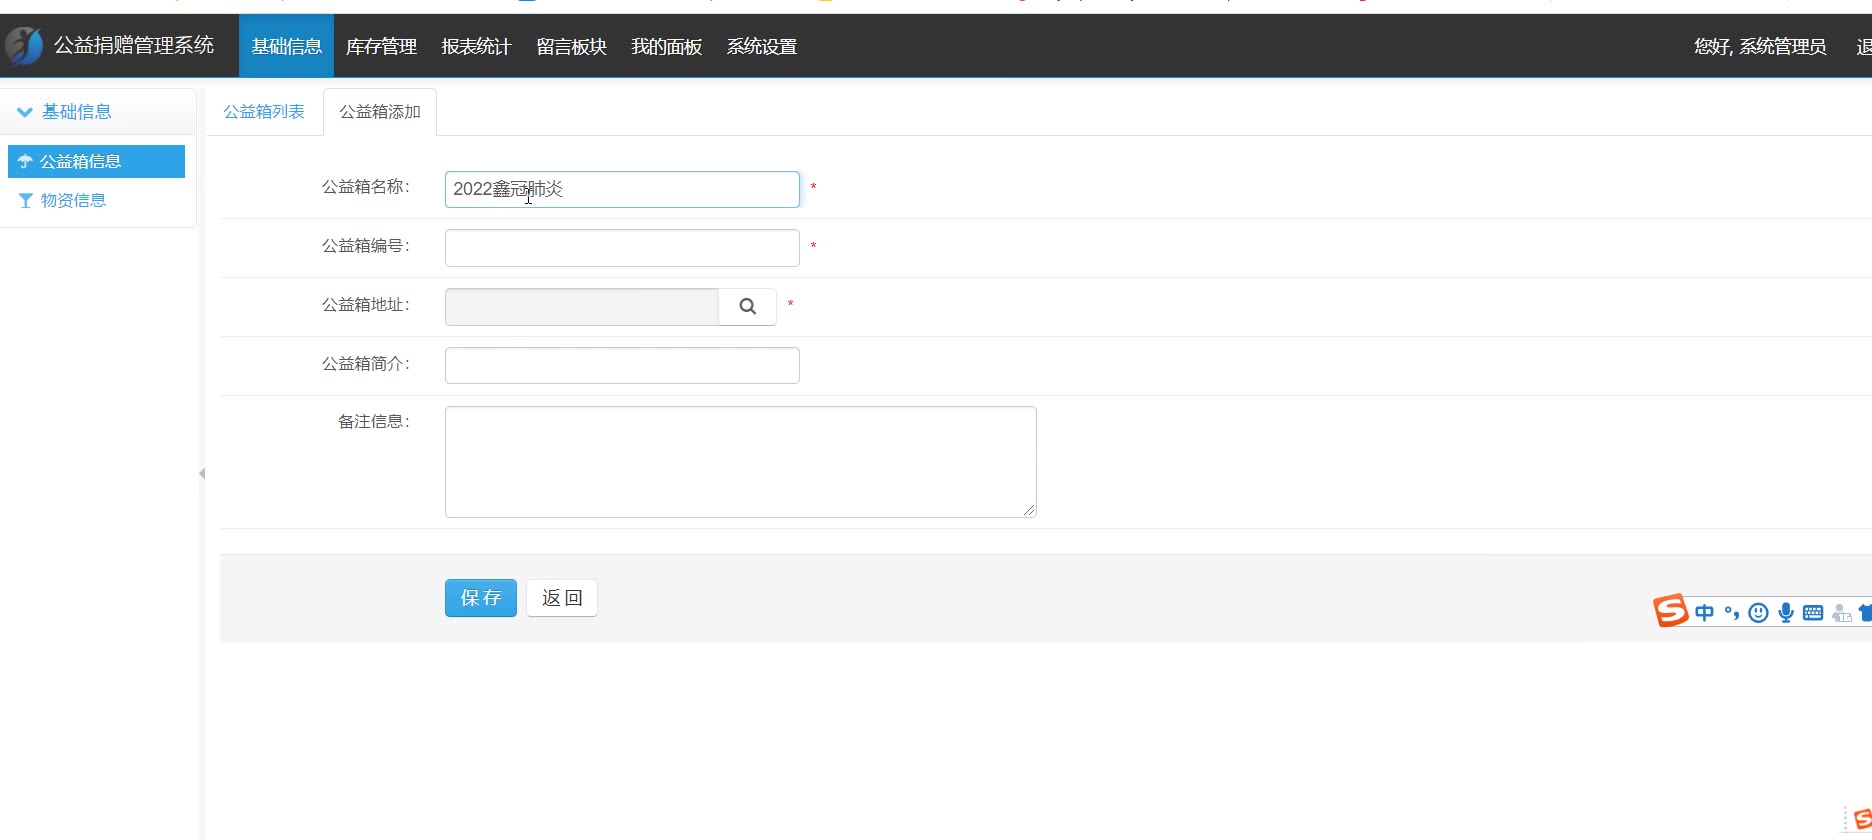Open the 留言板块 top menu
Viewport: 1872px width, 840px height.
[x=571, y=46]
